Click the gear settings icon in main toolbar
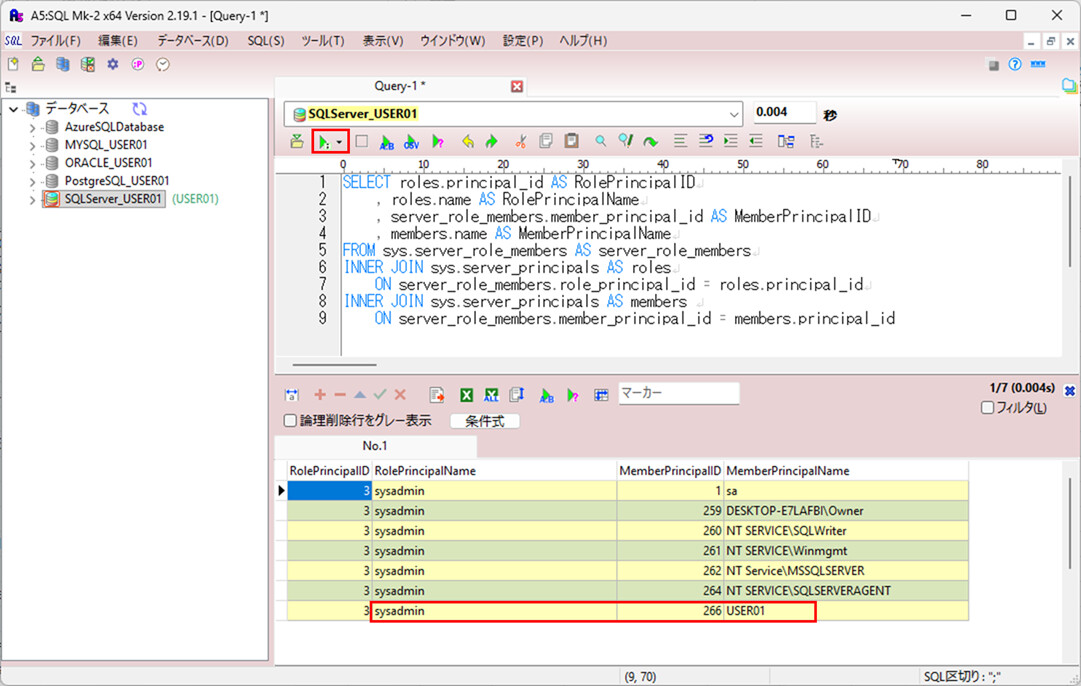The image size is (1081, 686). tap(113, 64)
